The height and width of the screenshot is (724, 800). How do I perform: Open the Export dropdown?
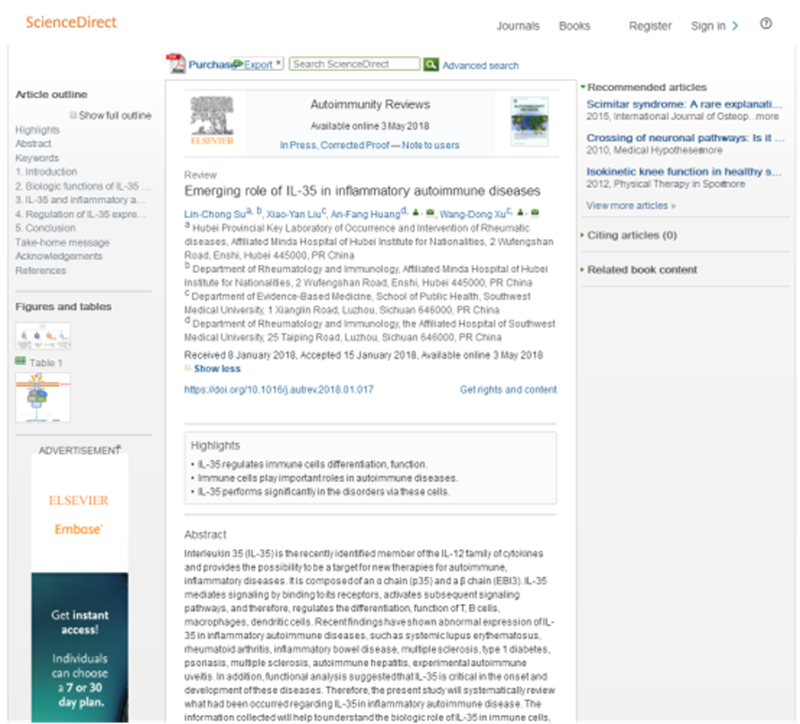tap(259, 65)
